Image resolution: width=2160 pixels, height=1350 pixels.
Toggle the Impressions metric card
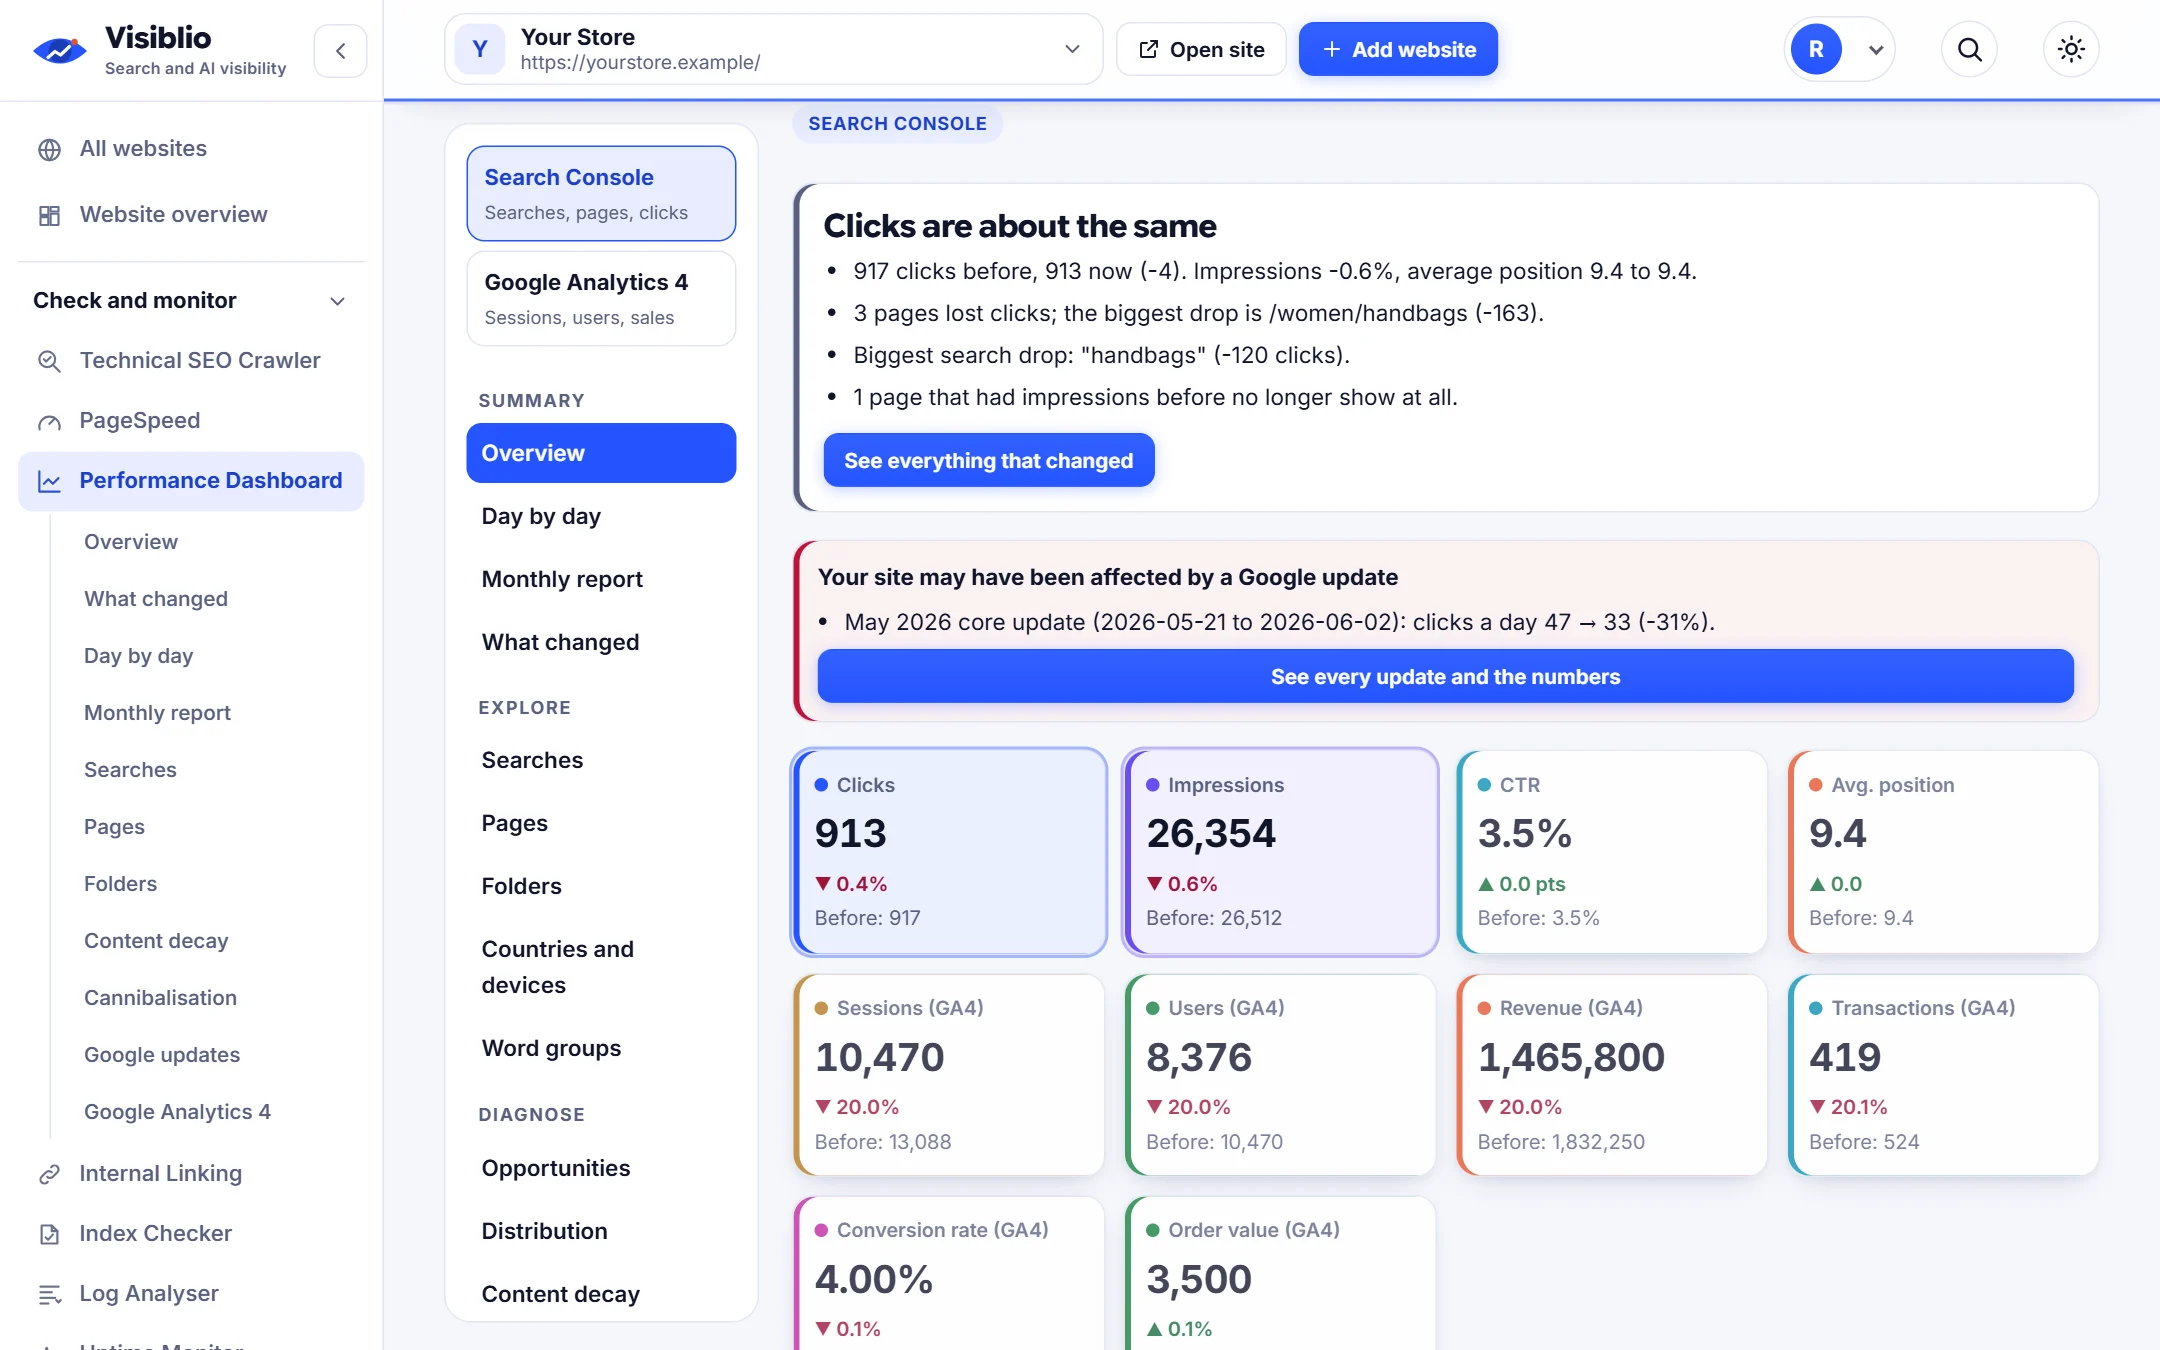[1280, 851]
